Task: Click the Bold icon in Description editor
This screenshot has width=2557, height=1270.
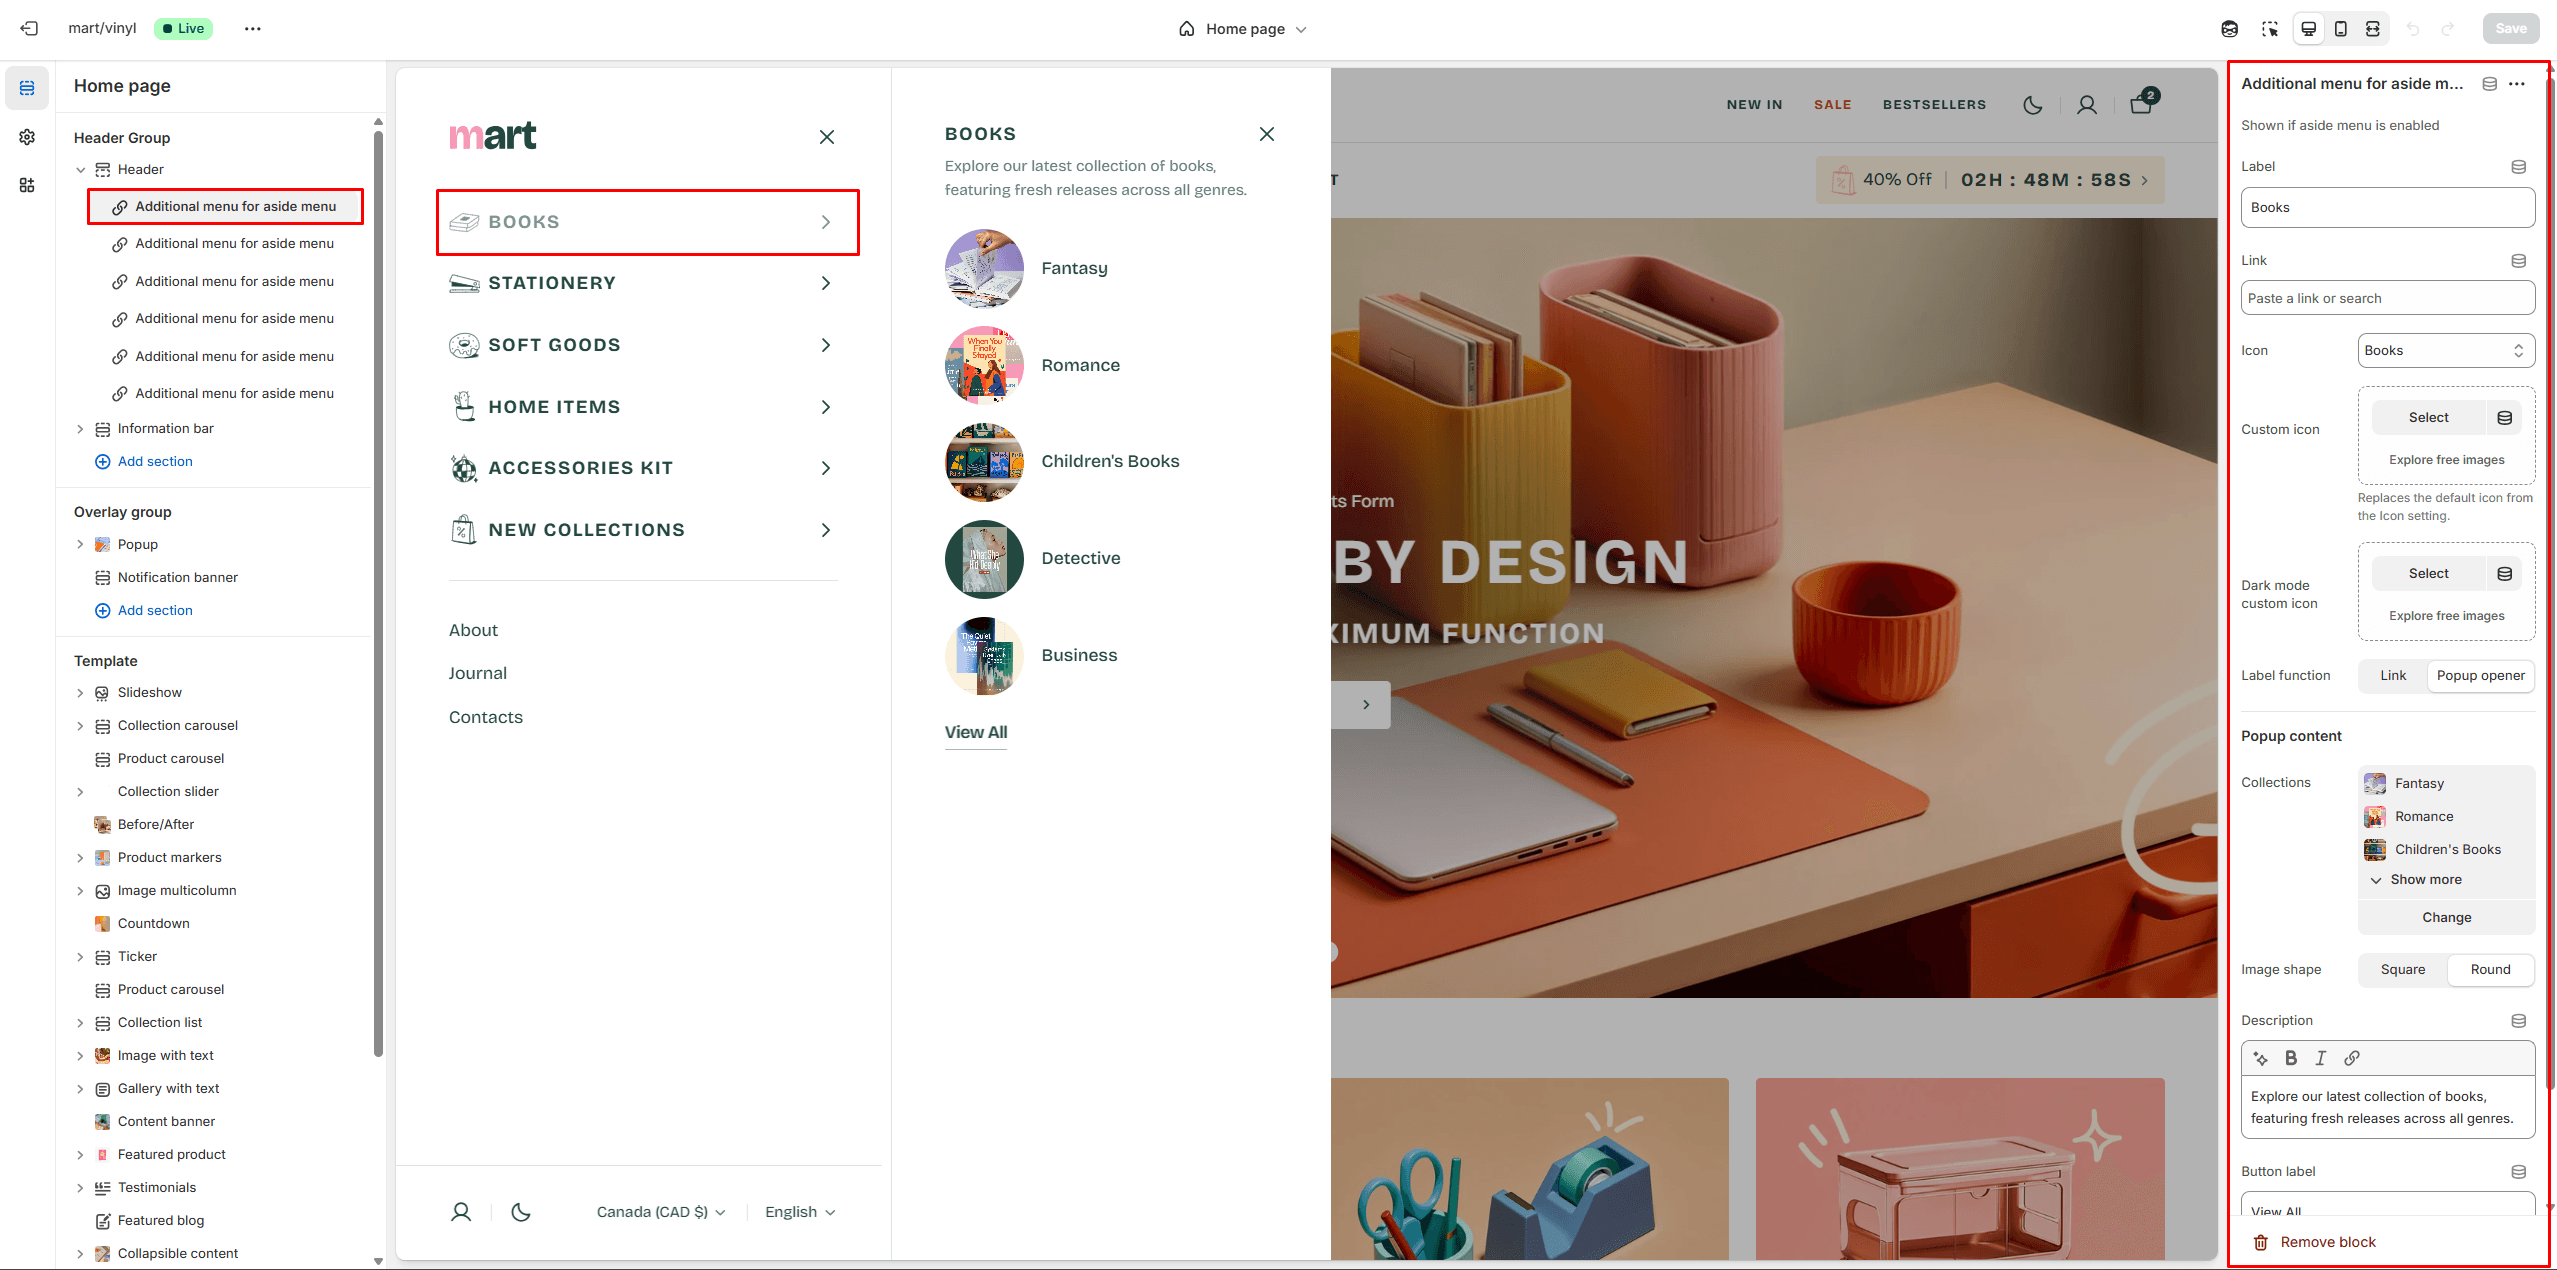Action: (x=2290, y=1058)
